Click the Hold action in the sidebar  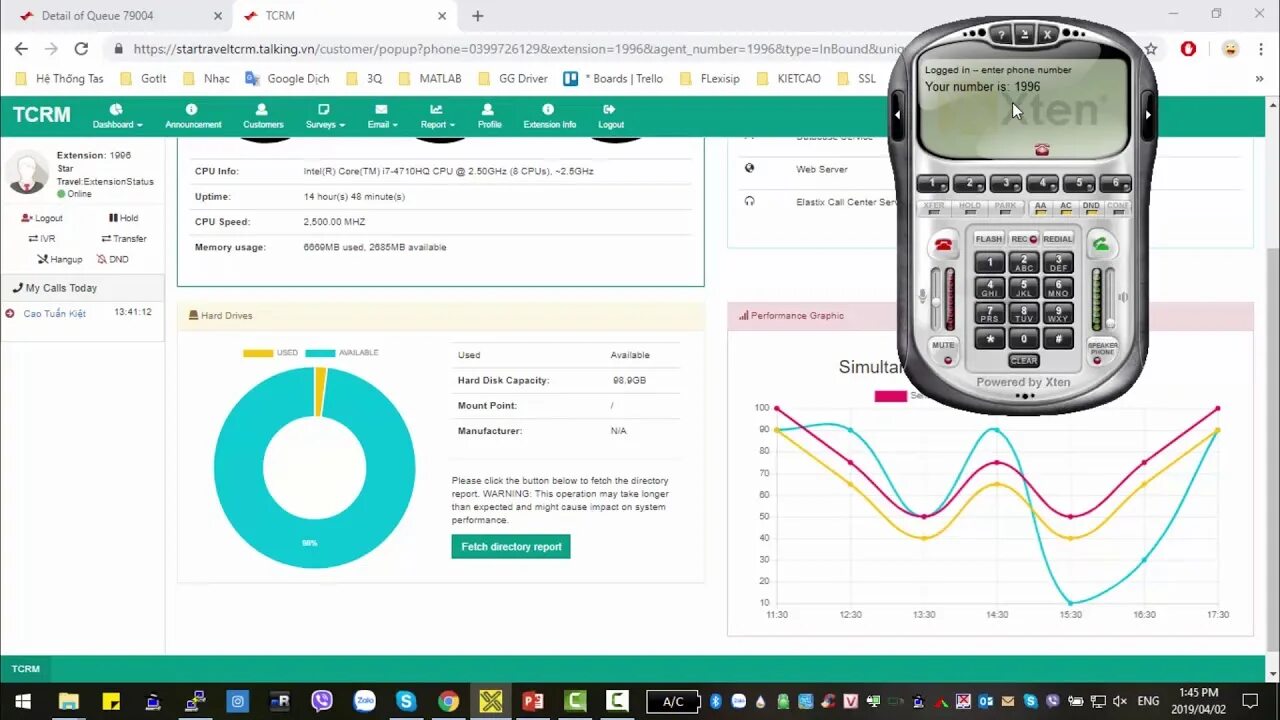point(123,218)
